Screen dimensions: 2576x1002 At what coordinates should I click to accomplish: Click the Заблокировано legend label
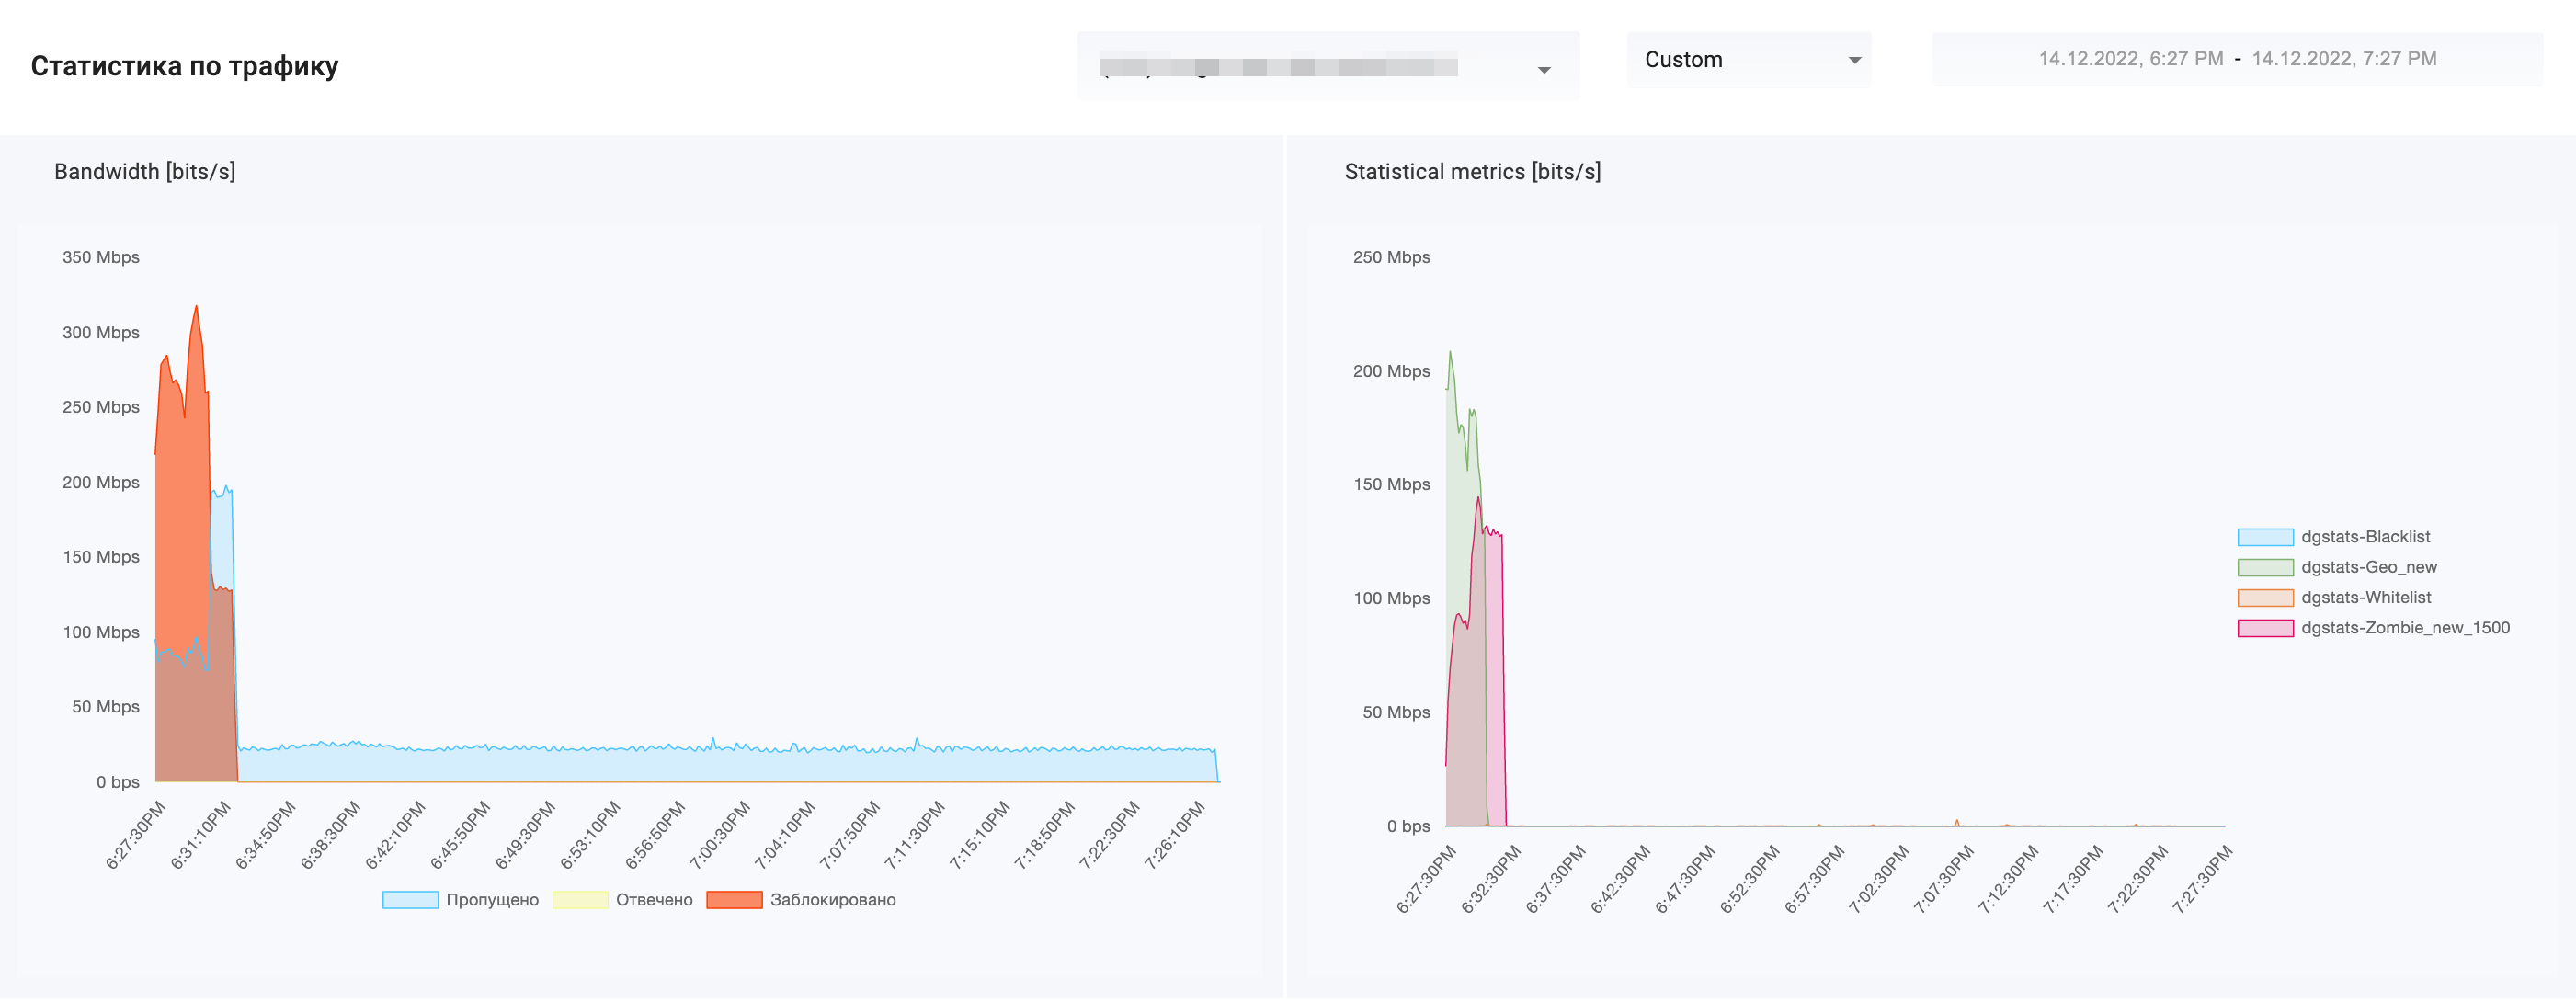pos(832,900)
